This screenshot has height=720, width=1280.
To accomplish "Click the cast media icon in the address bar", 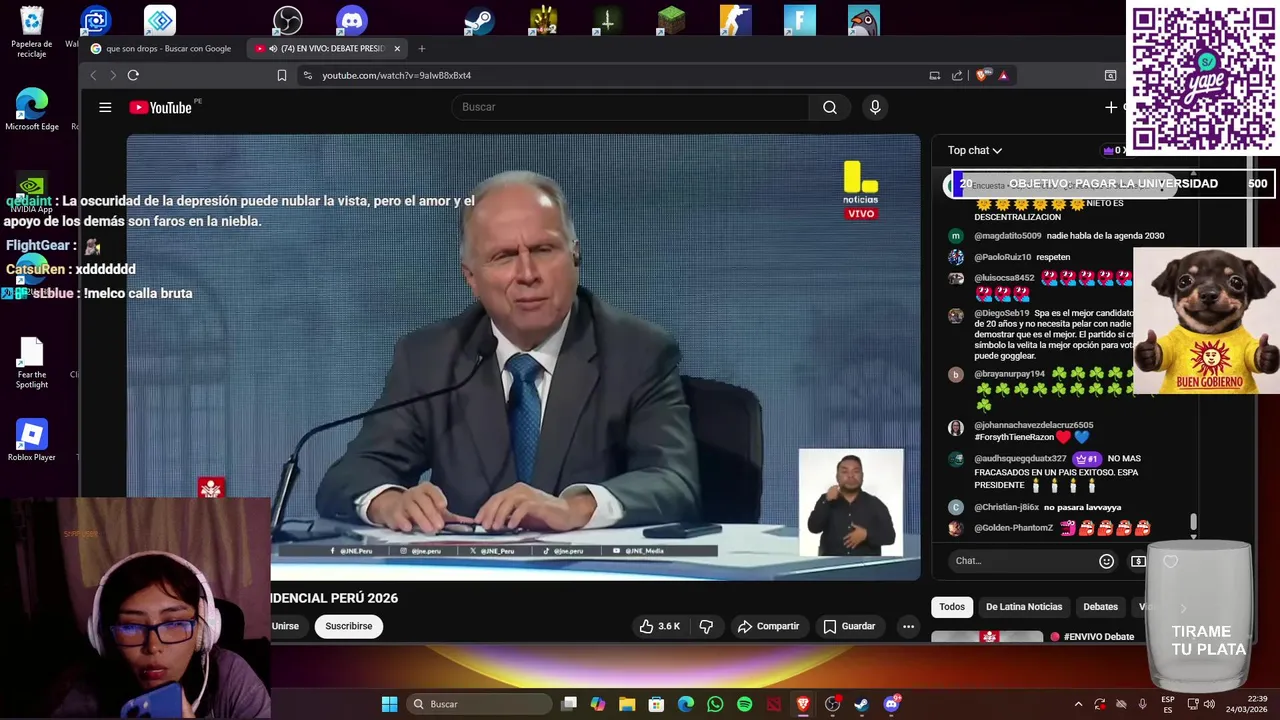I will [935, 75].
